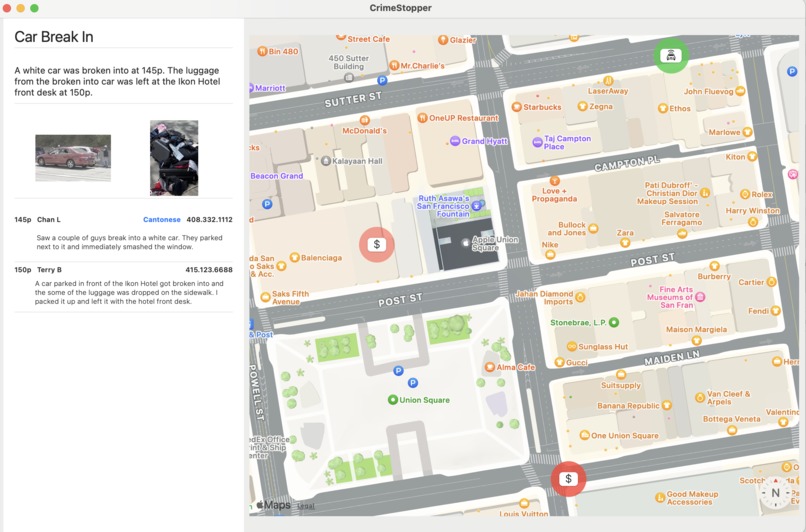
Task: Click the POWELL ST street label
Action: pyautogui.click(x=256, y=392)
